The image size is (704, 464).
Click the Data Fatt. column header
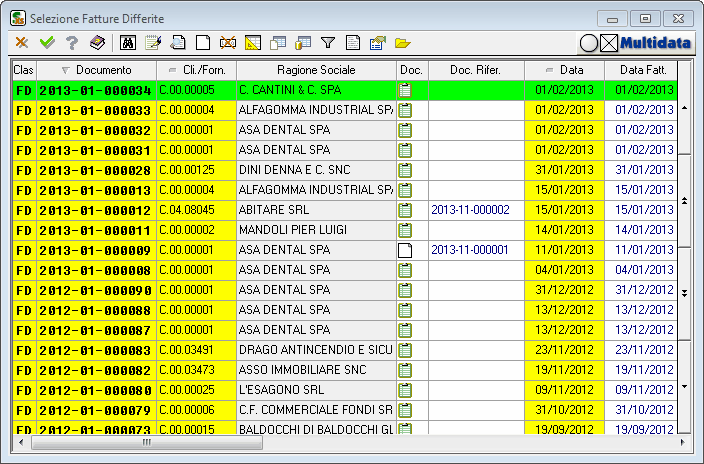click(x=641, y=70)
